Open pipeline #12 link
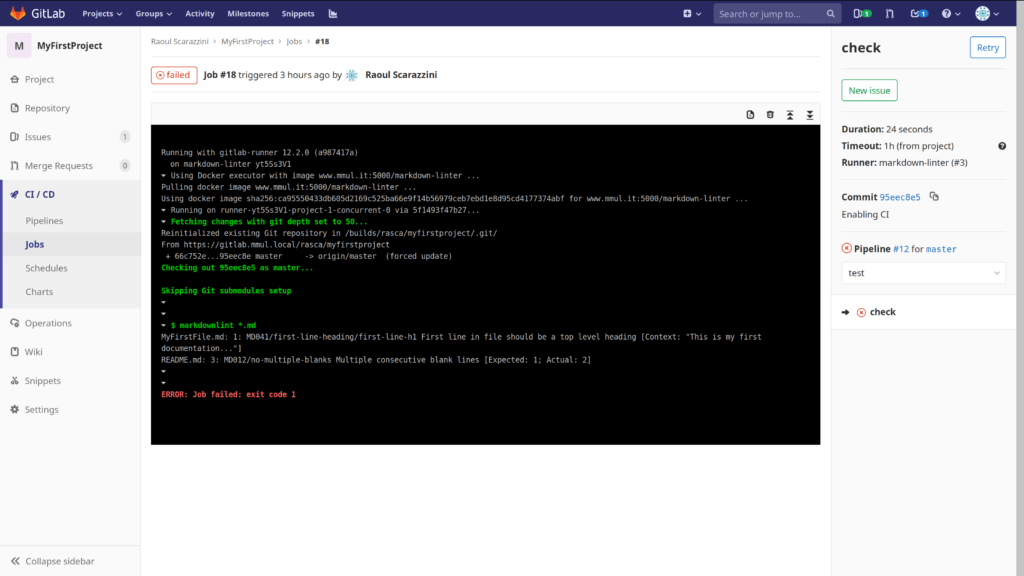Screen dimensions: 1024x576 [901, 249]
